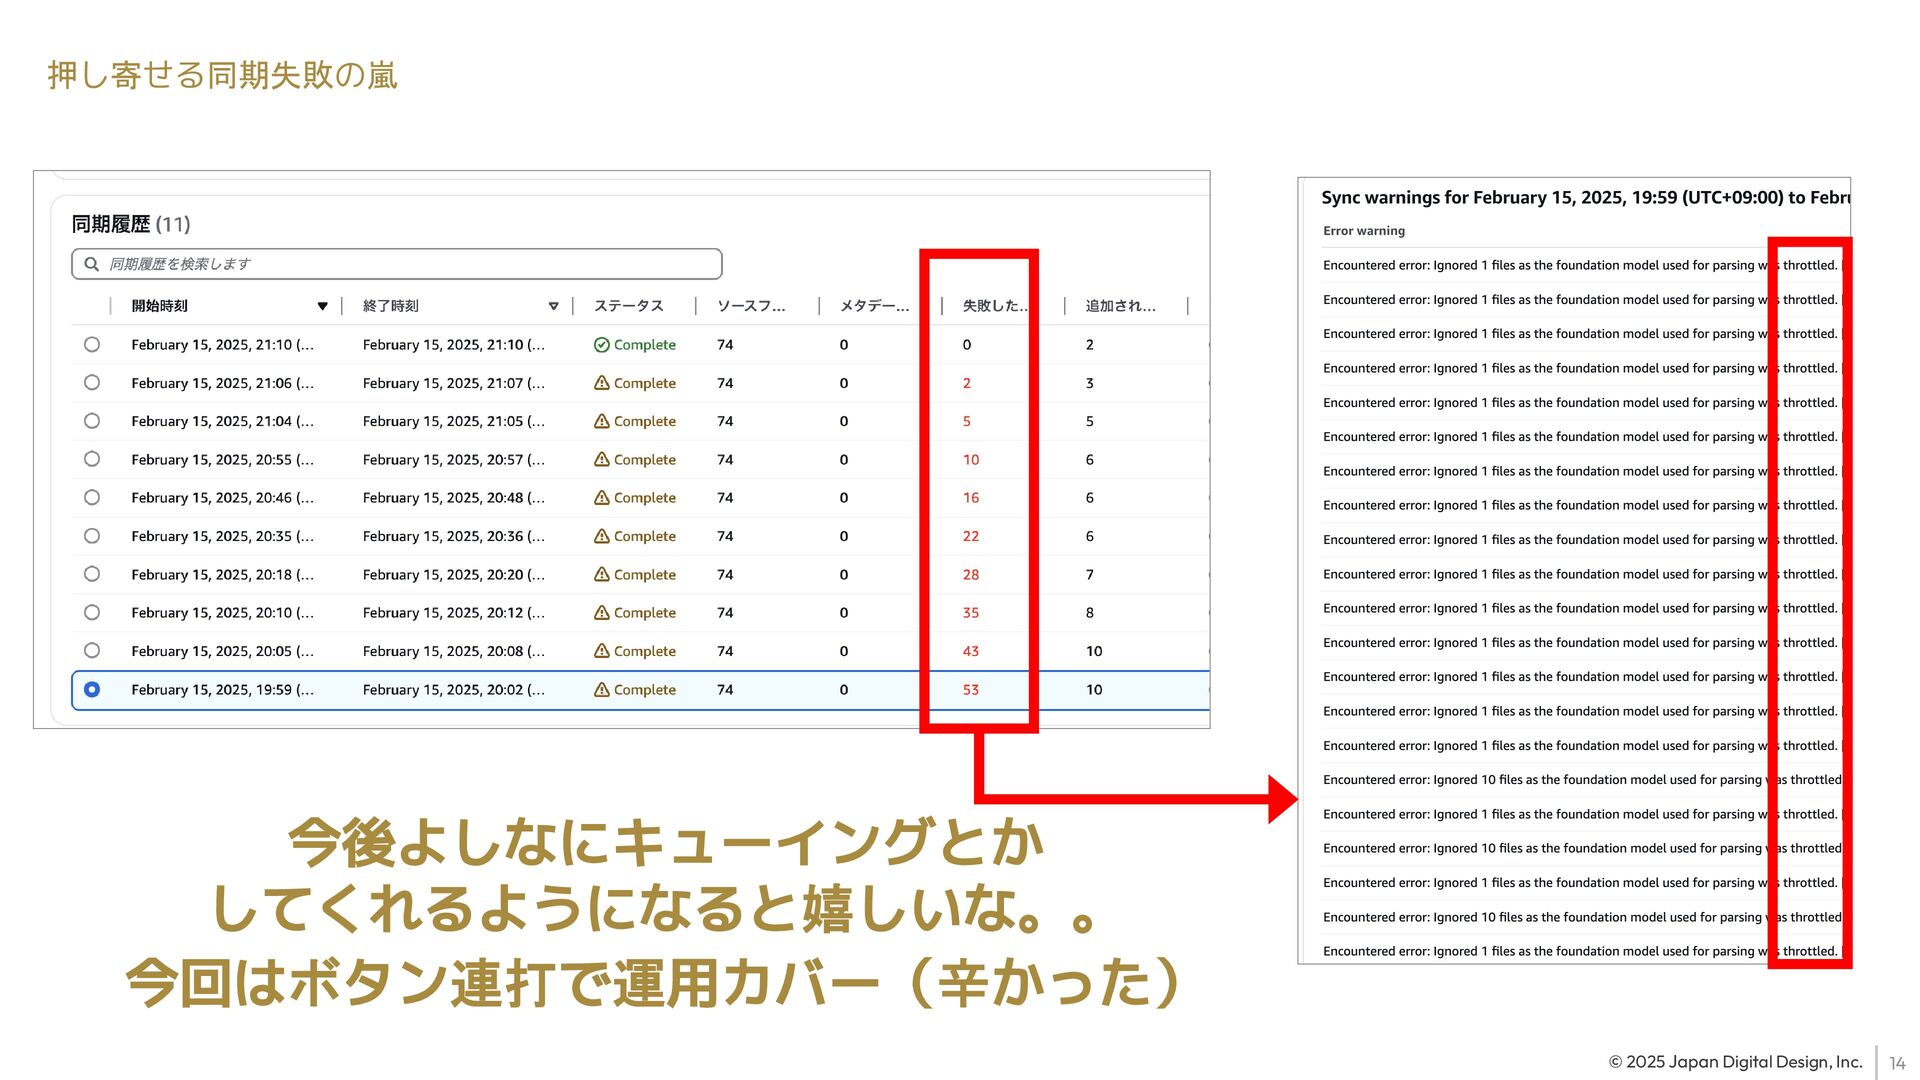
Task: Click the warning triangle icon on the 20:35 row
Action: click(x=601, y=537)
